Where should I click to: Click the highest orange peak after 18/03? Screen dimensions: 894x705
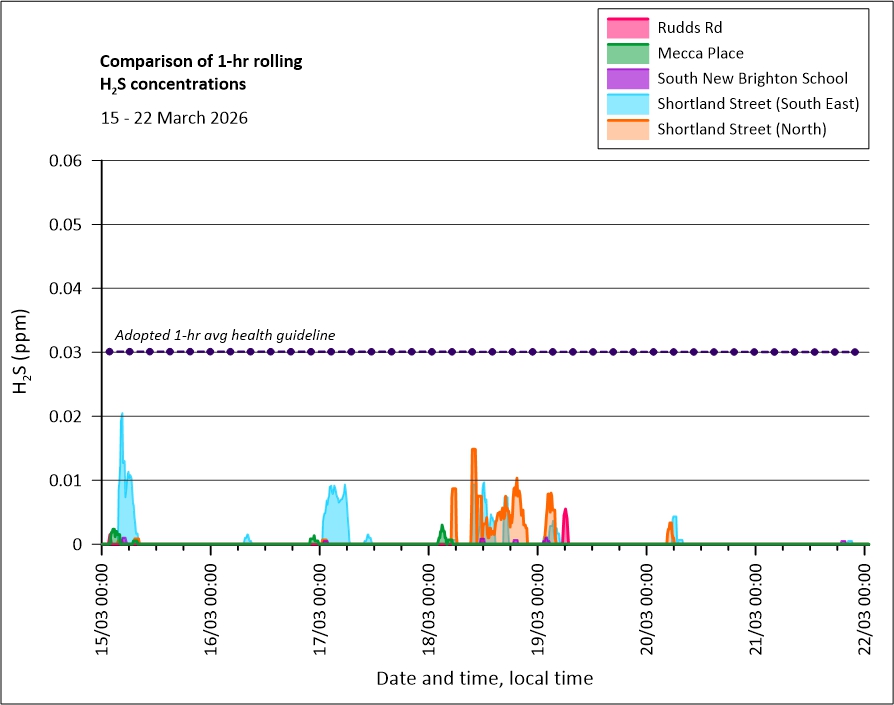coord(473,451)
